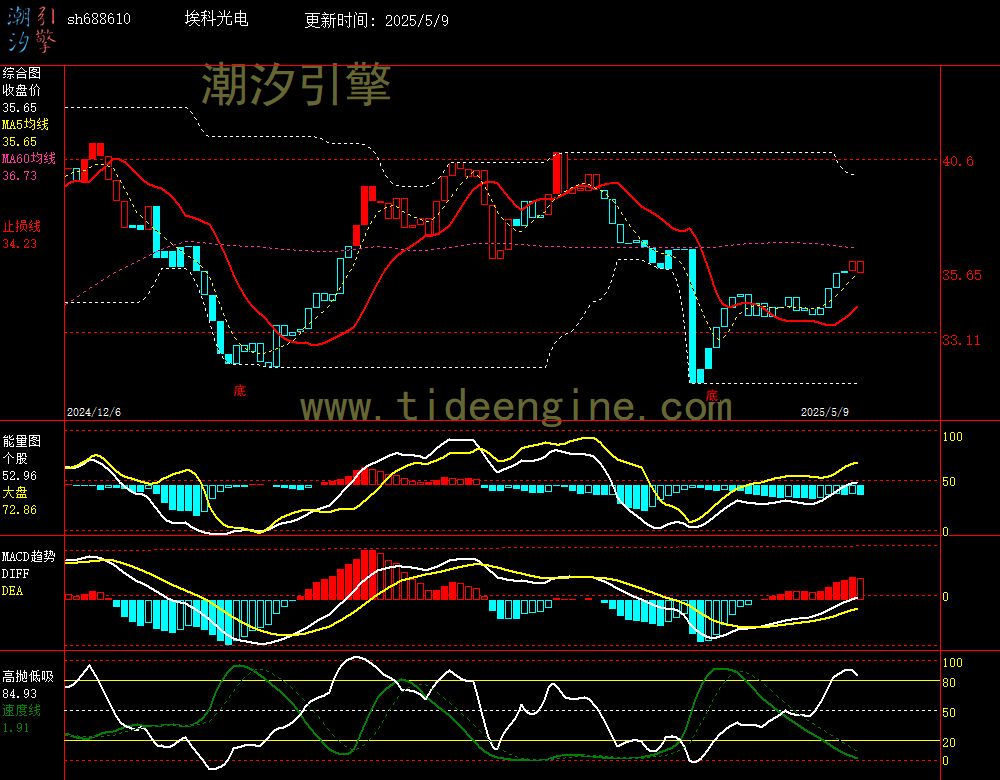Click the 个股 legend label
The height and width of the screenshot is (780, 1000).
point(15,459)
